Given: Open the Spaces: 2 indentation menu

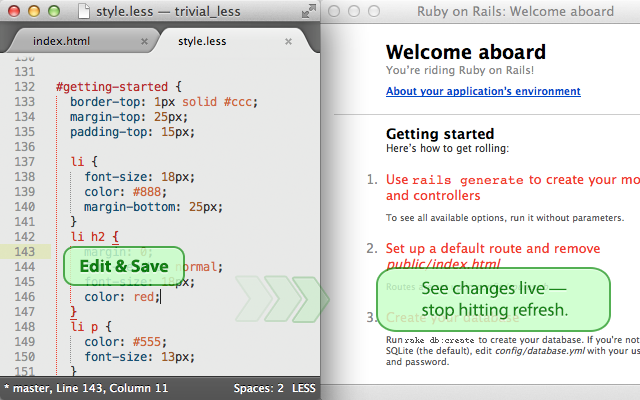Looking at the screenshot, I should tap(258, 388).
